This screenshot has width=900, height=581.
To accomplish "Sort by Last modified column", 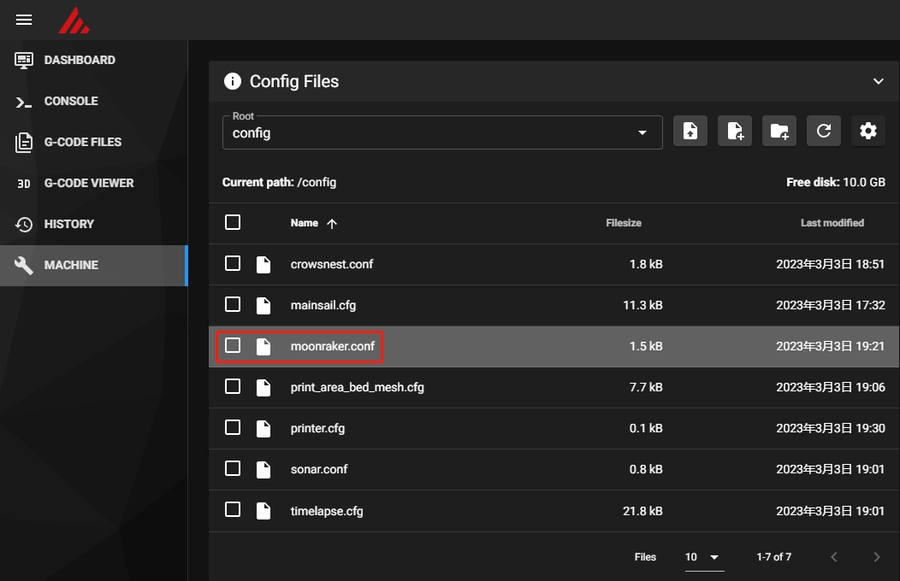I will [831, 223].
